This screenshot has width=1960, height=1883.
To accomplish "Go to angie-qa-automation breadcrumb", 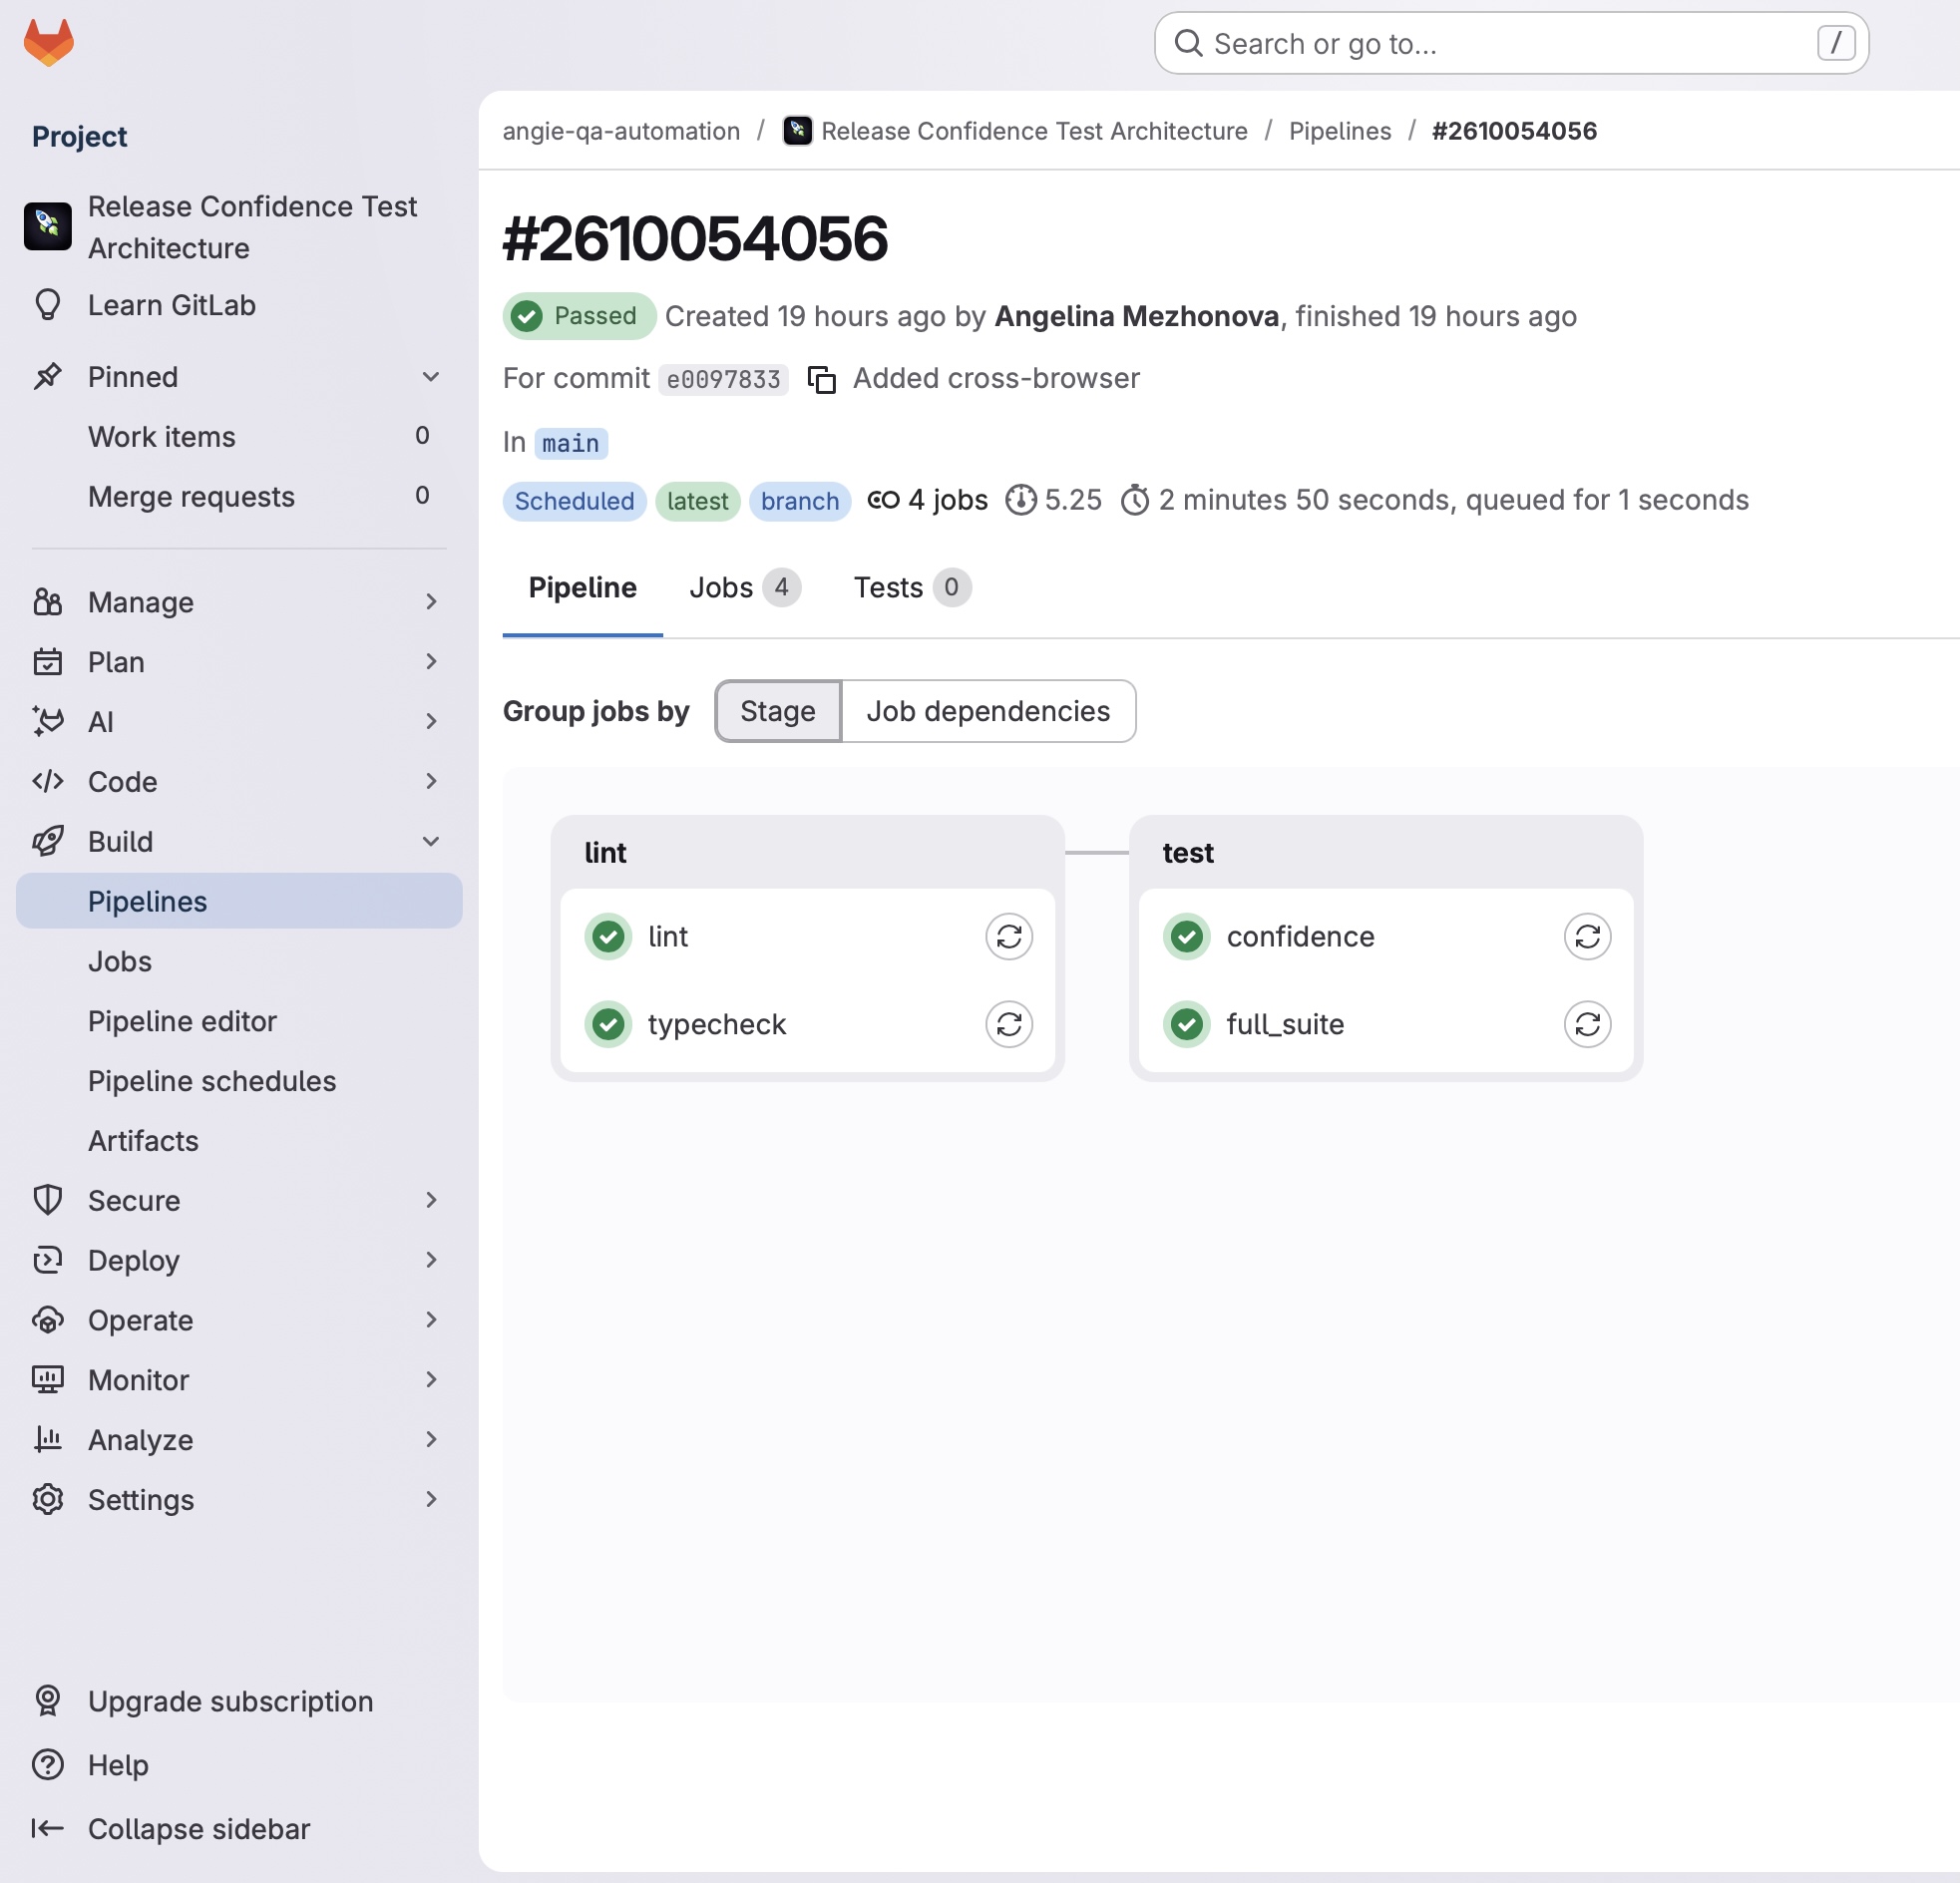I will [x=621, y=131].
